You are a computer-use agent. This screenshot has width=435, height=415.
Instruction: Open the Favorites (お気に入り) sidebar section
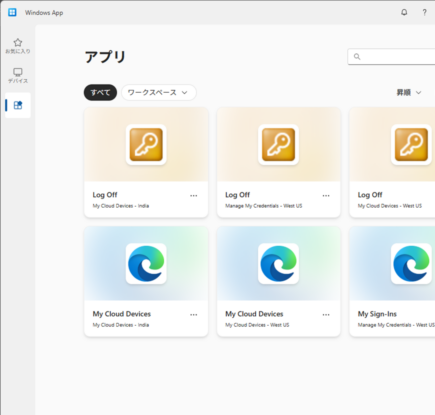[18, 46]
